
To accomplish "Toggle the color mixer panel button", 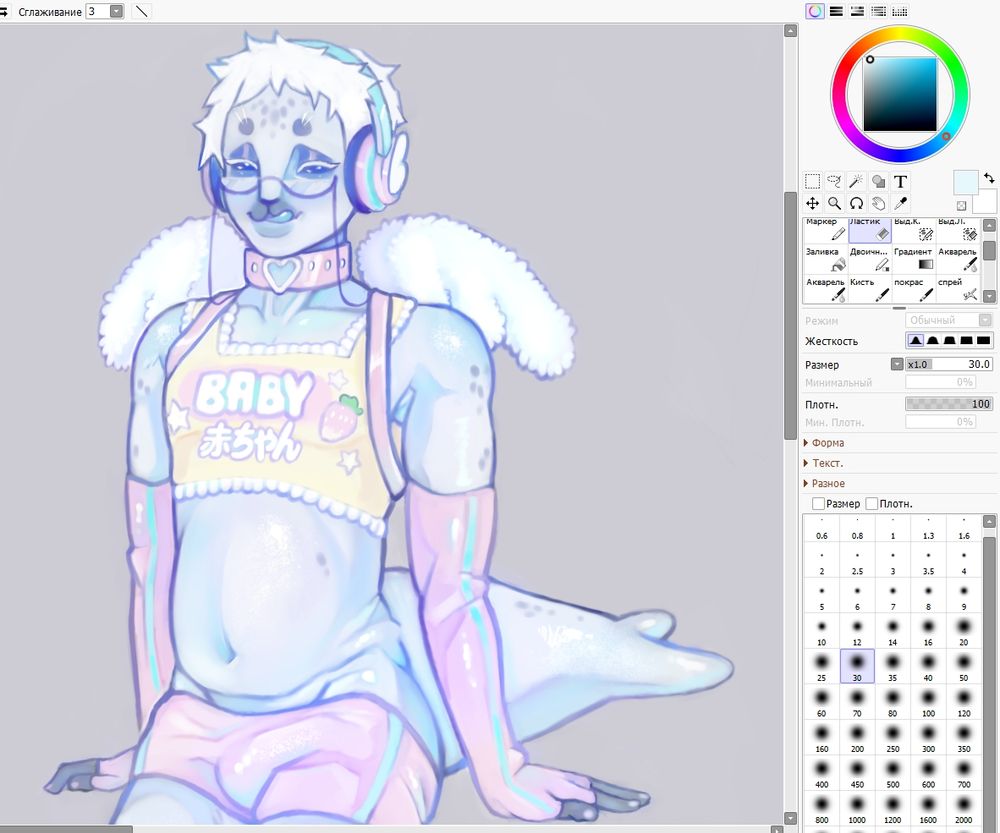I will point(878,11).
